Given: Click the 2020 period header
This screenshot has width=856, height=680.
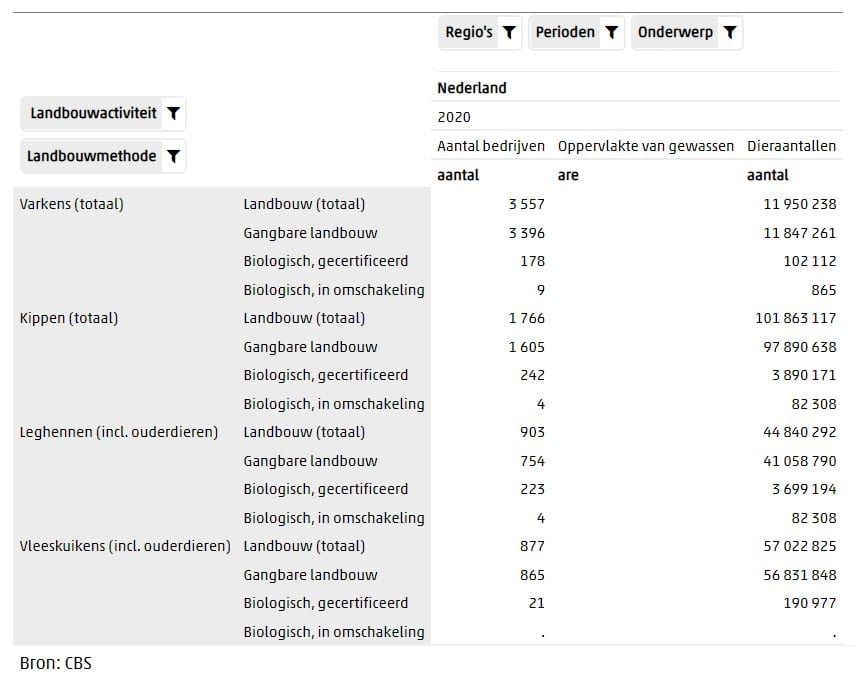Looking at the screenshot, I should pos(454,117).
